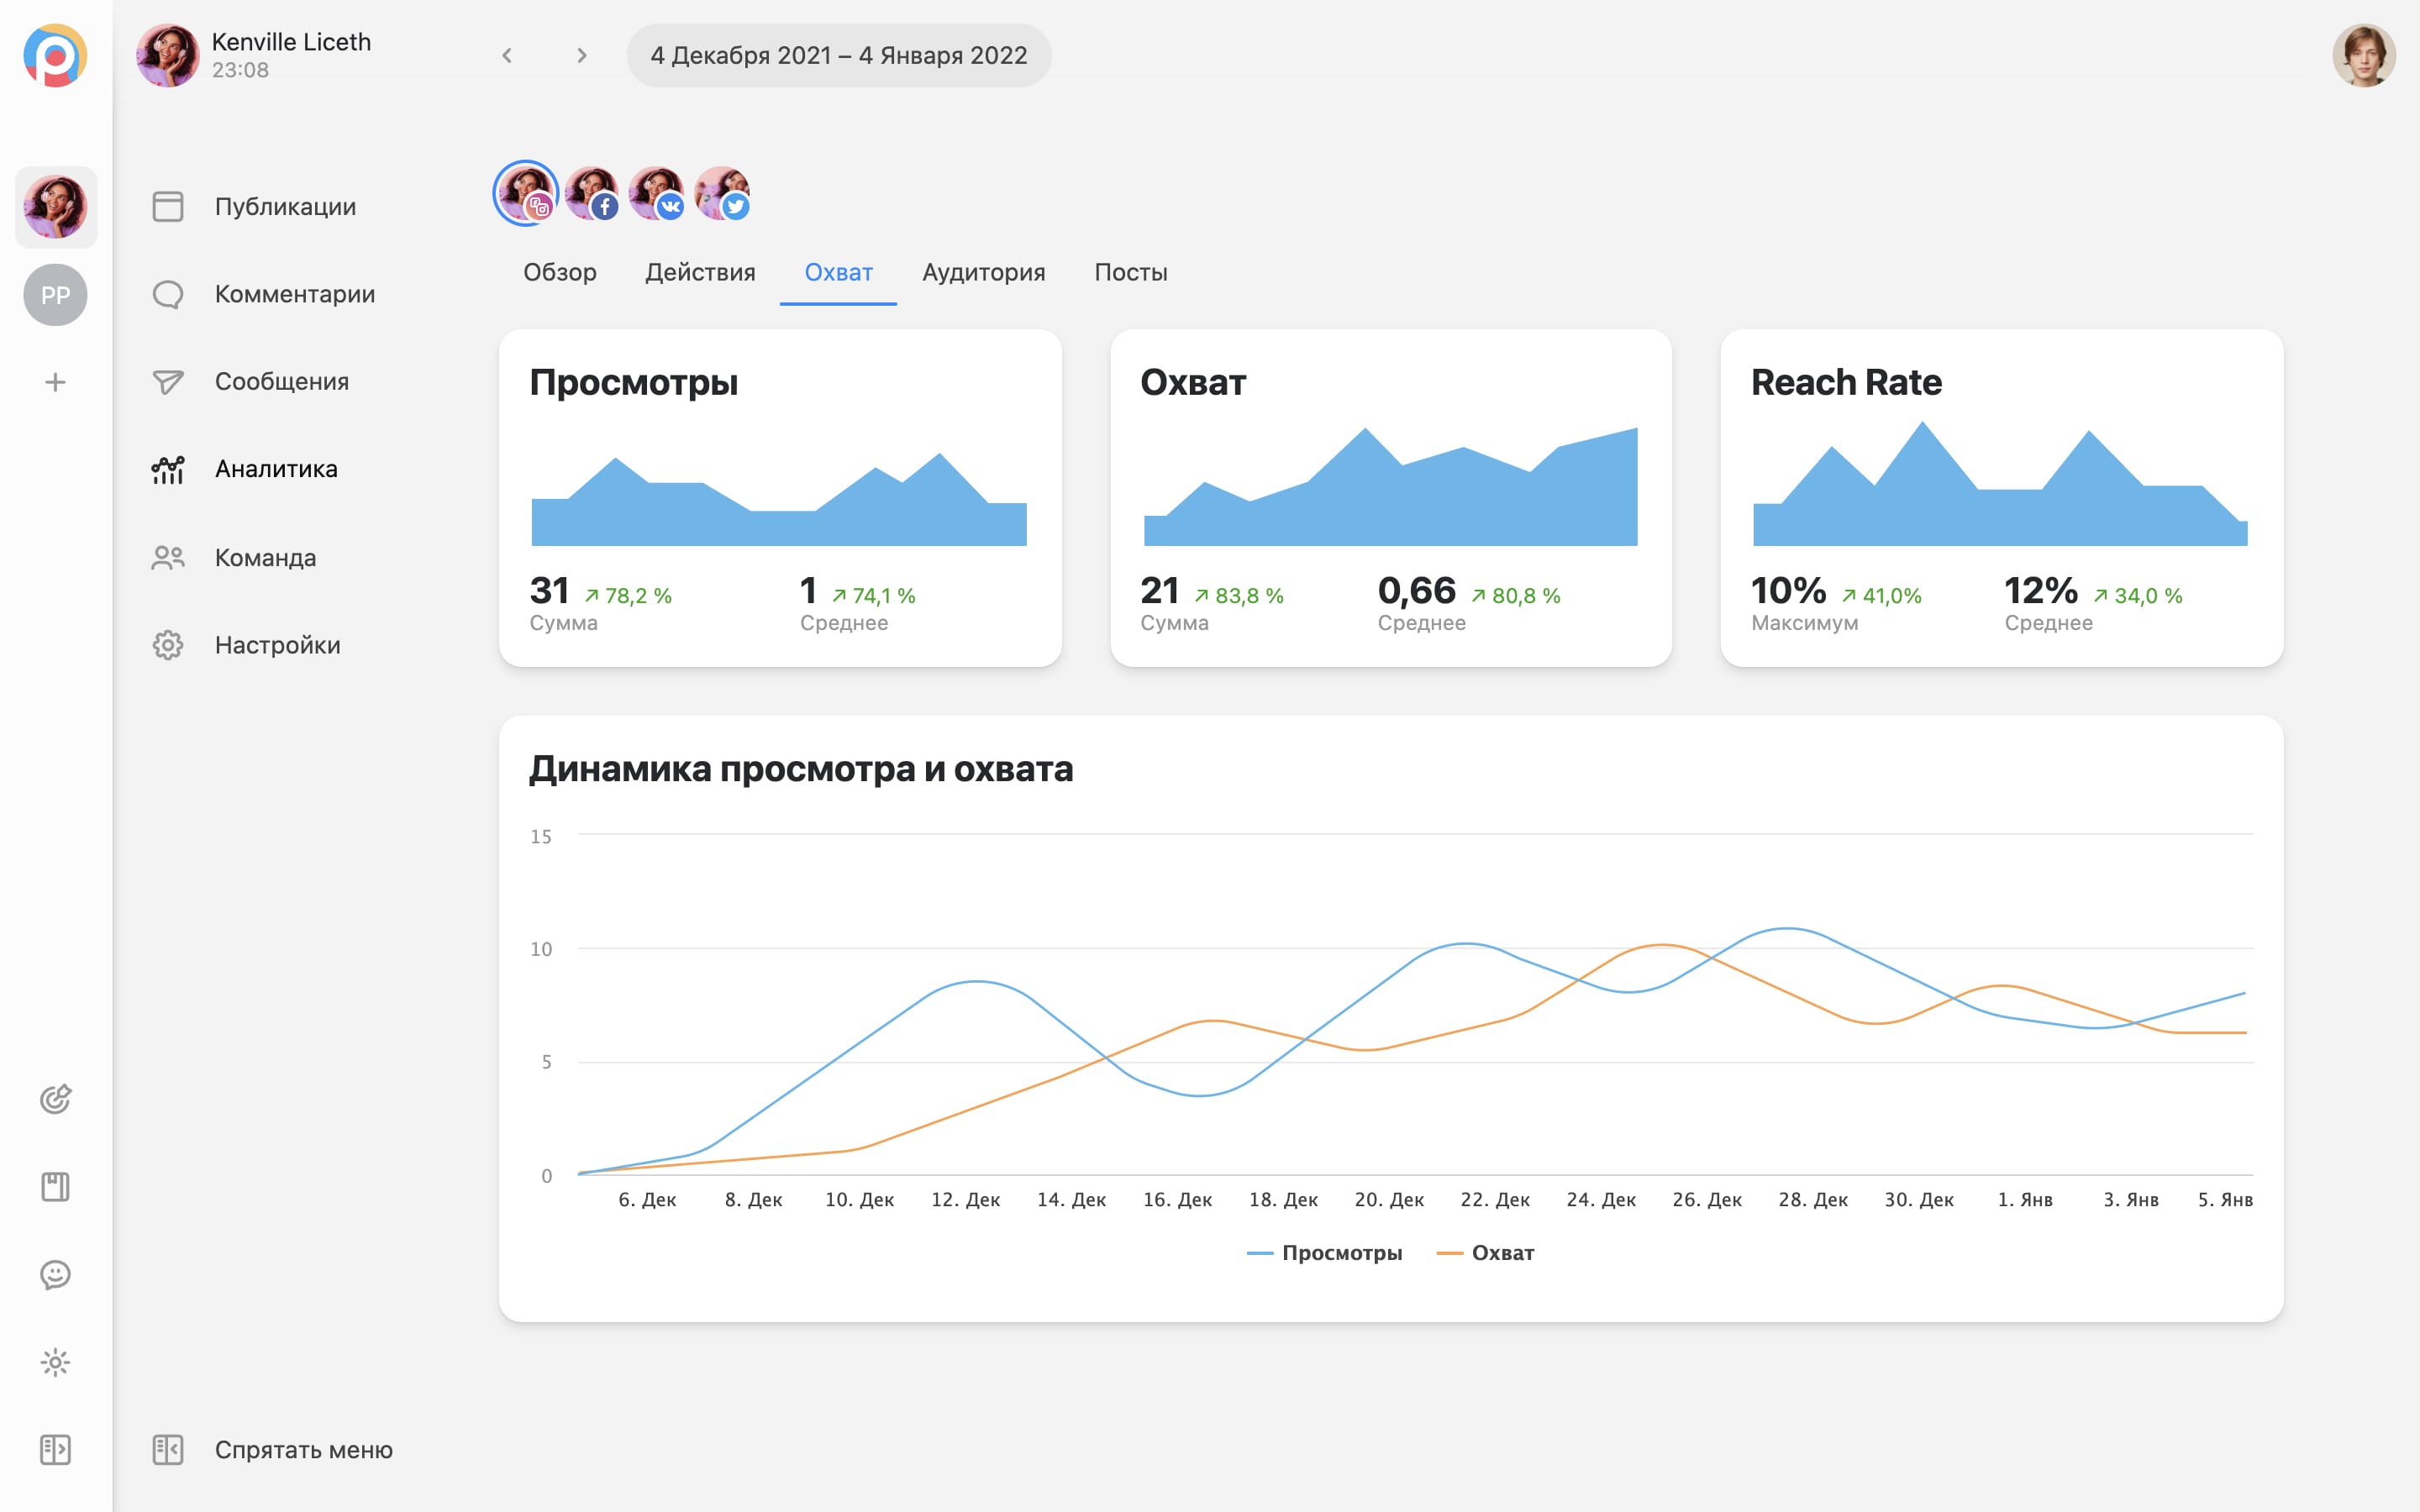Click the plus icon to add project
This screenshot has height=1512, width=2420.
(55, 382)
